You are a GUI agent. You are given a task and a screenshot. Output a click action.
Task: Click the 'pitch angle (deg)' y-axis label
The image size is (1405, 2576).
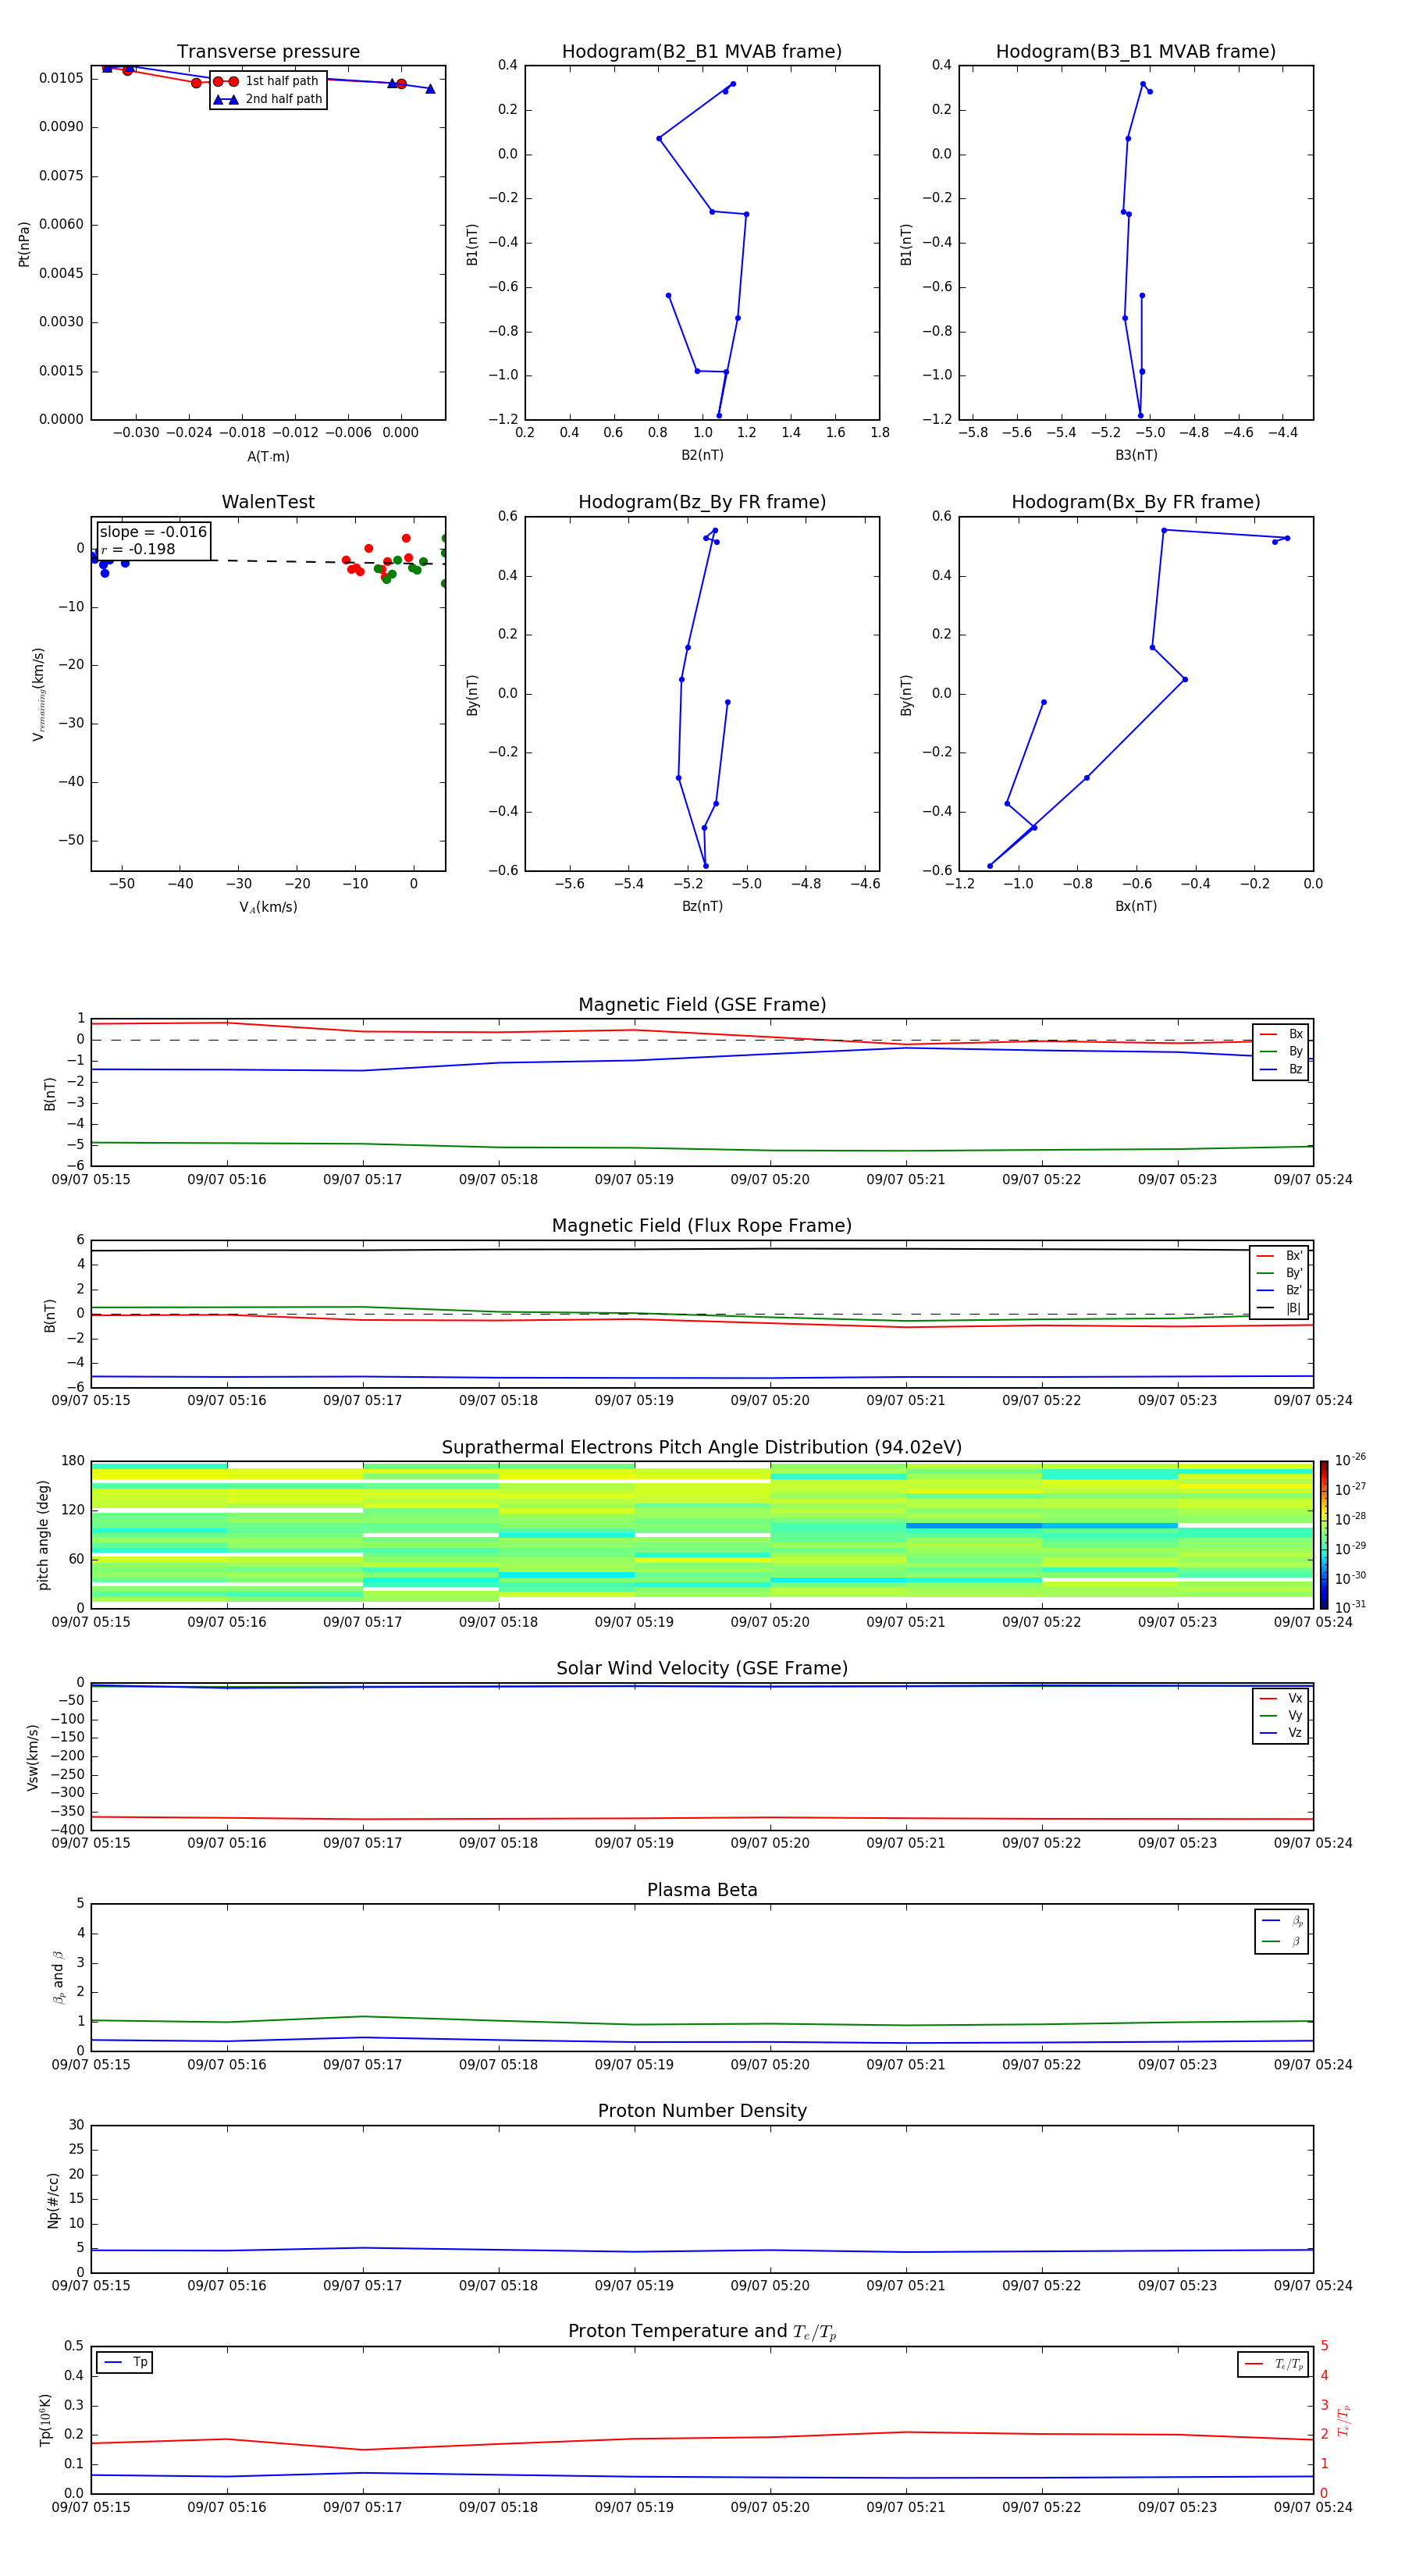coord(43,1535)
